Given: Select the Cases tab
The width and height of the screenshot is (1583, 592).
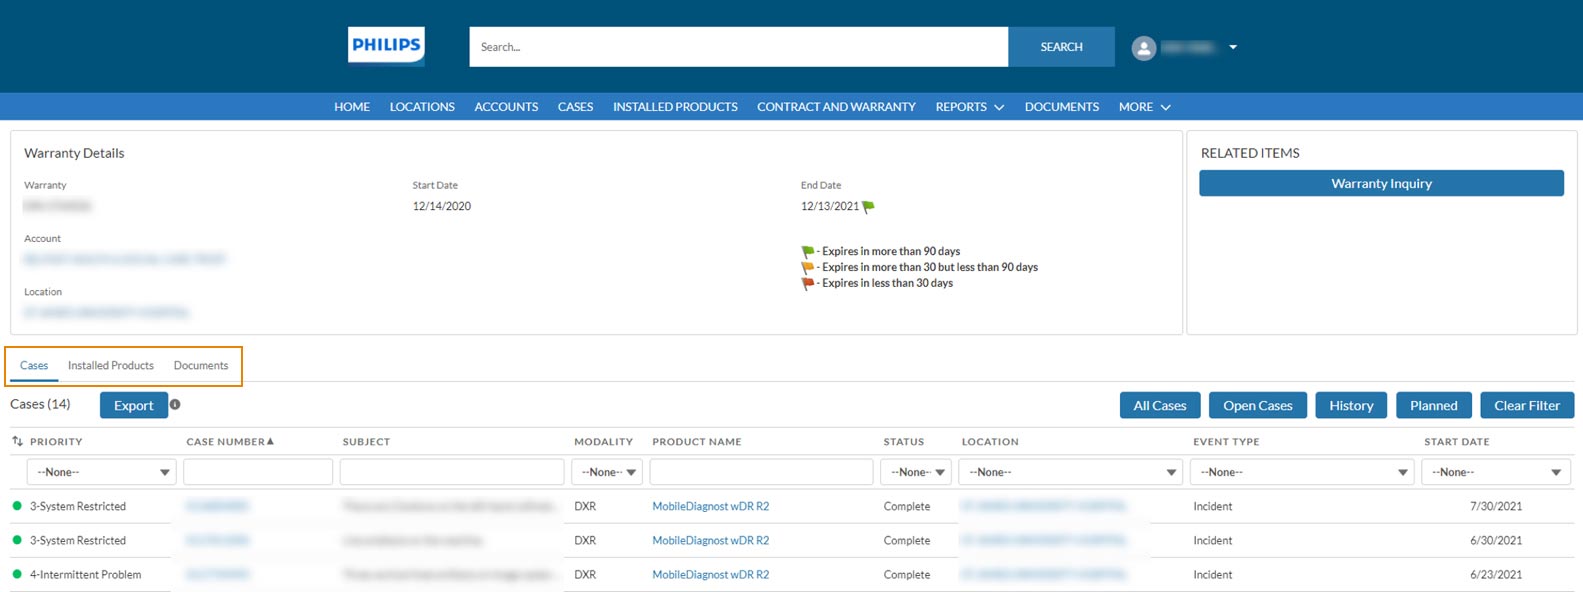Looking at the screenshot, I should 34,366.
